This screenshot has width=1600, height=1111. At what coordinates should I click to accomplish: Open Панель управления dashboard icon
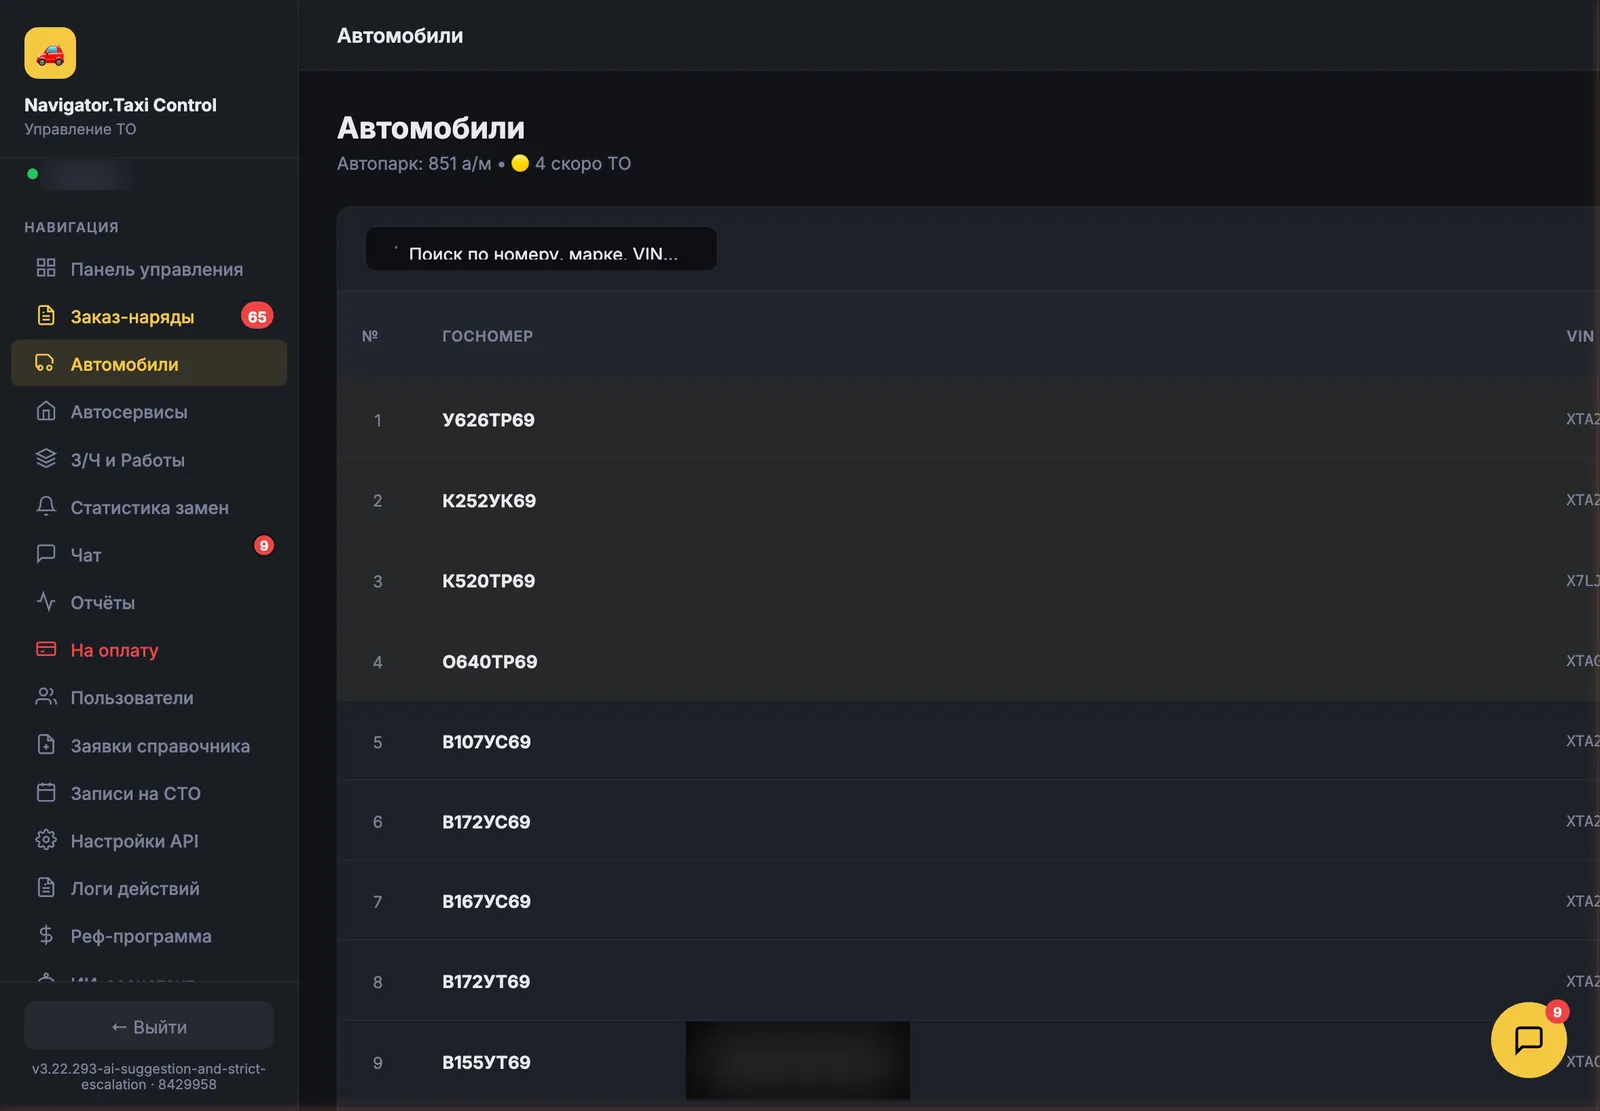click(46, 268)
